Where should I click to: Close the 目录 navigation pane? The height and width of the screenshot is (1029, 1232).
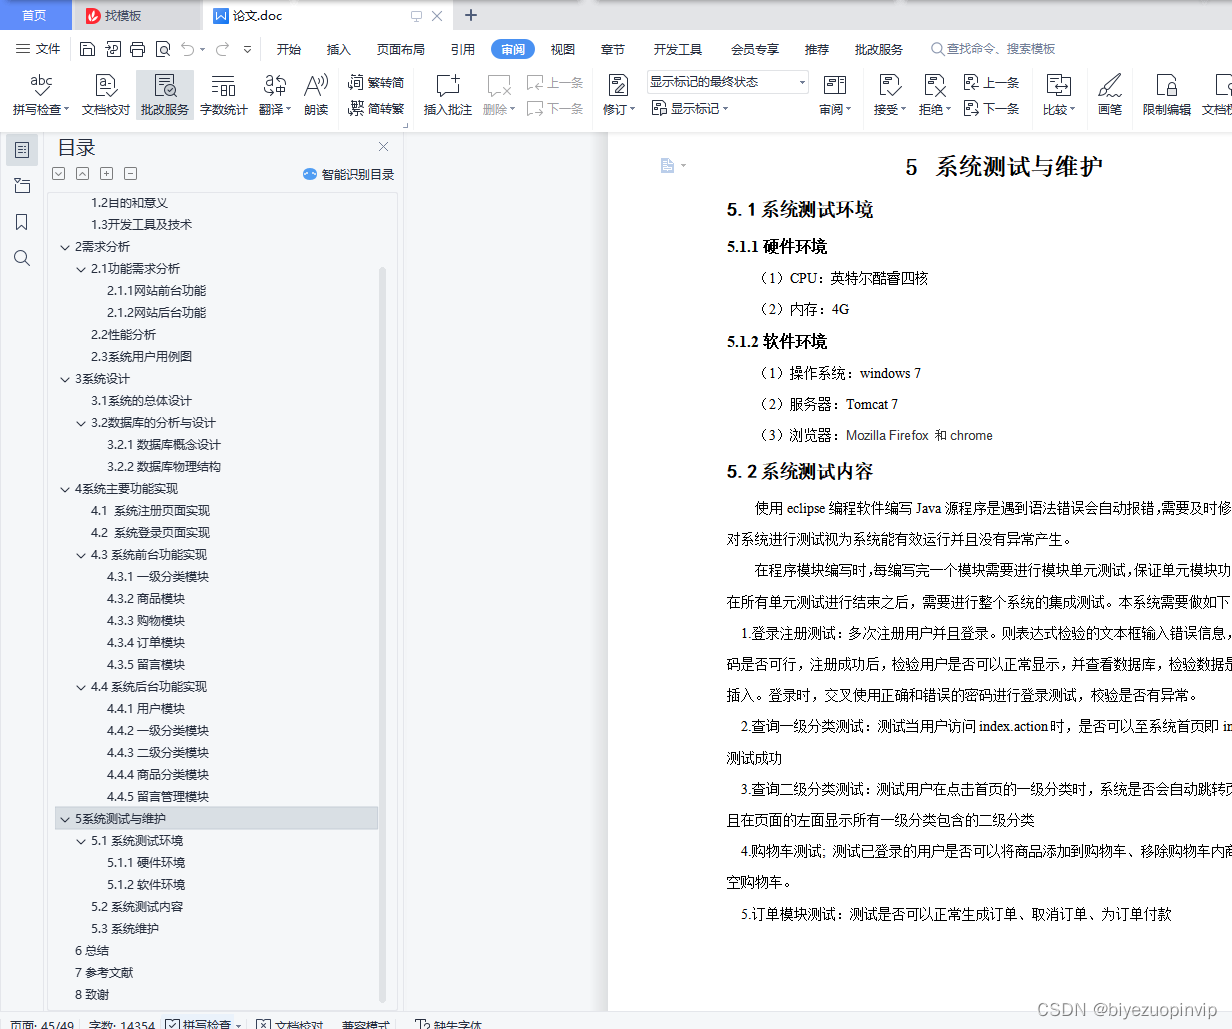pos(383,147)
